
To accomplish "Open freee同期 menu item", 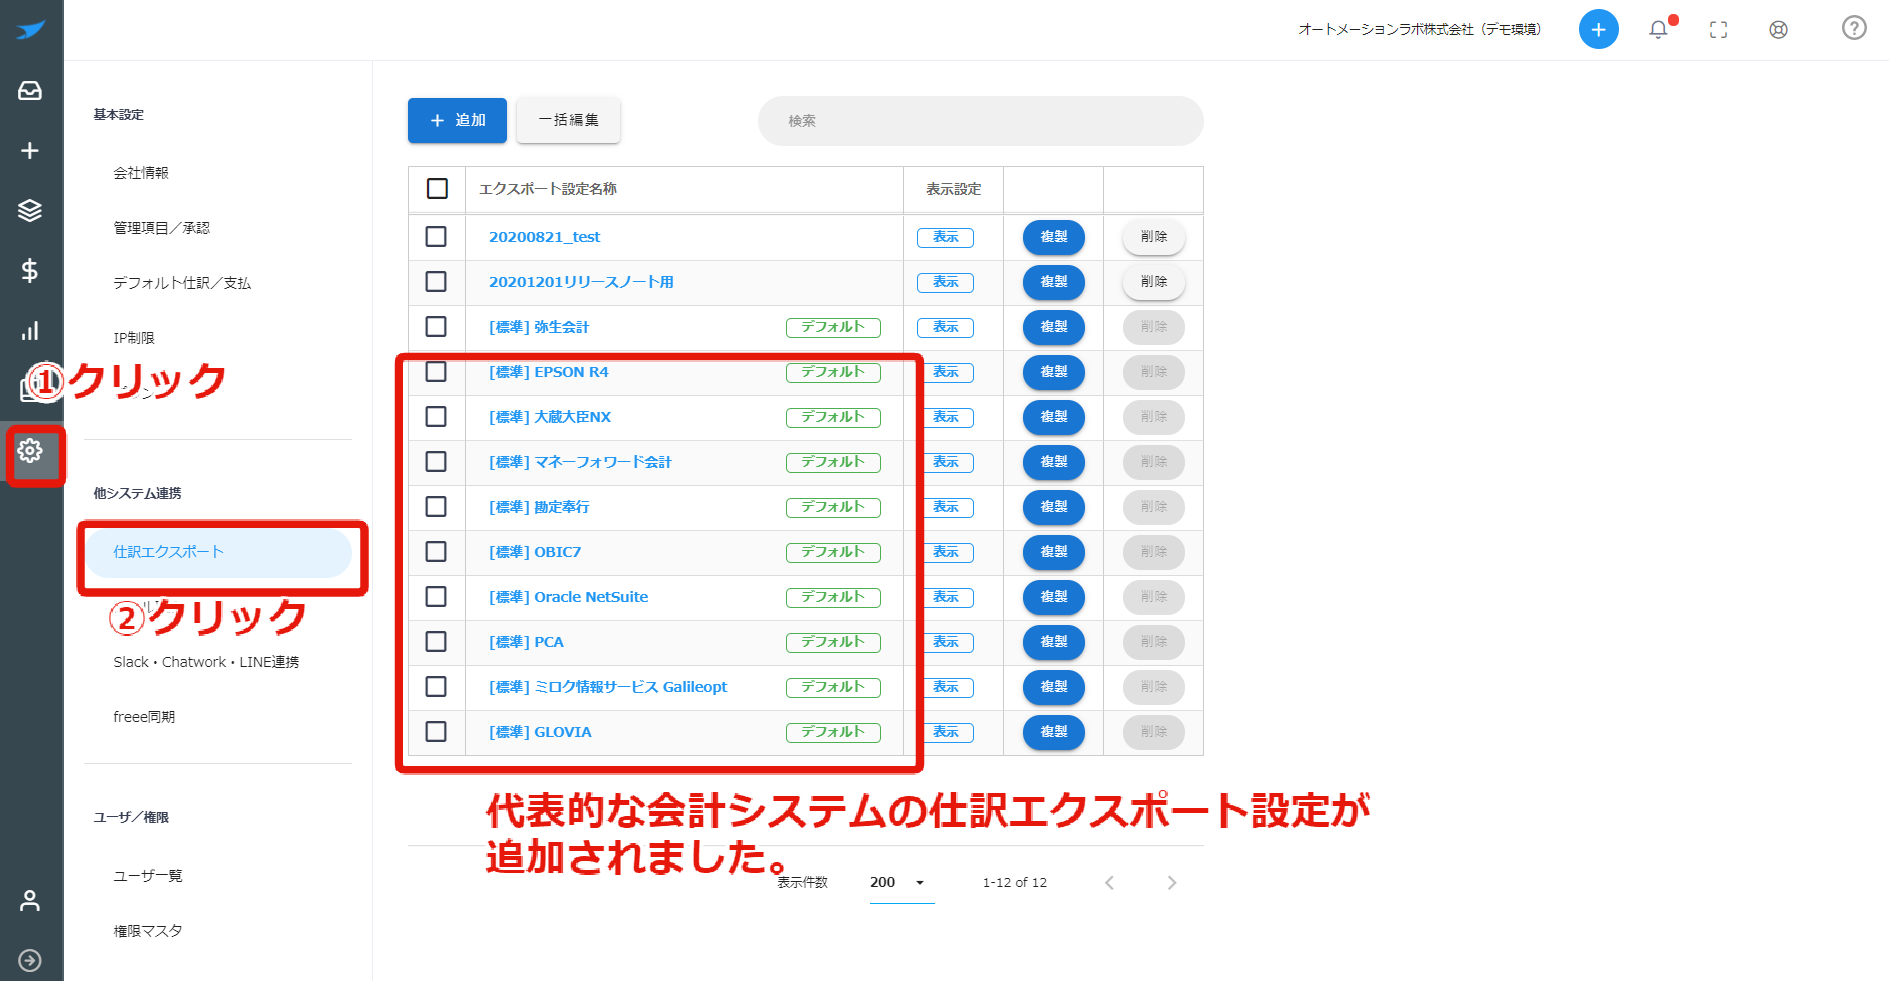I will 144,717.
